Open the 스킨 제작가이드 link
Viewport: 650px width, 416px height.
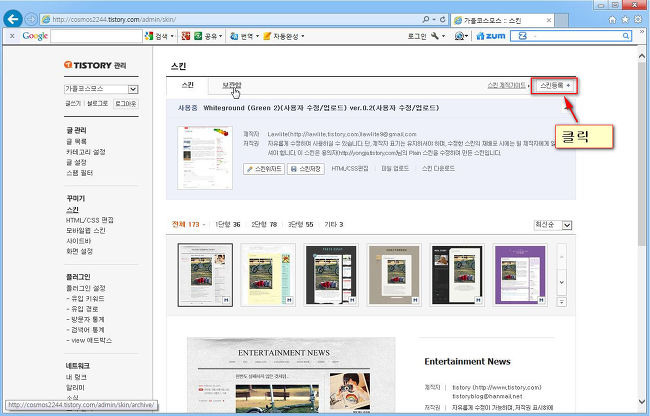[507, 85]
